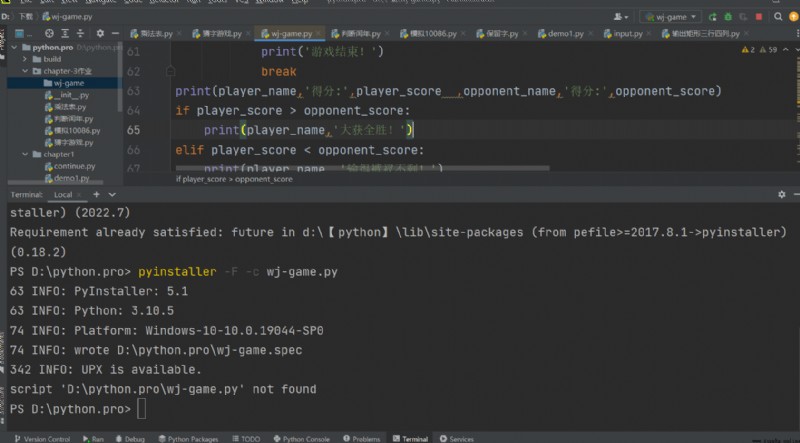The height and width of the screenshot is (443, 800).
Task: Click the run with coverage icon
Action: pyautogui.click(x=743, y=17)
